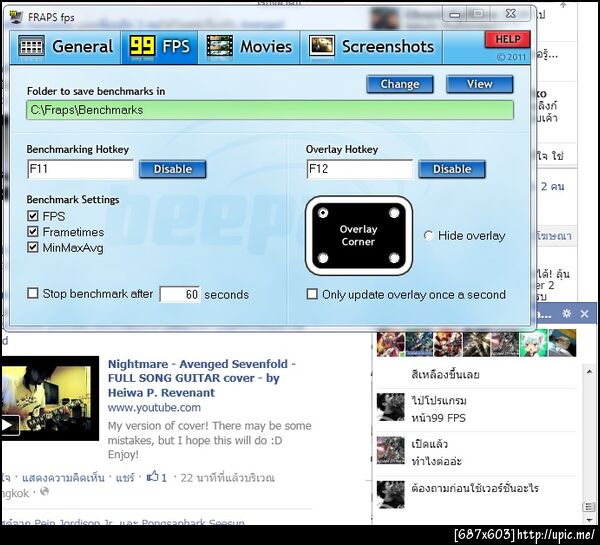Click the 22 นาทีที่แล้ว timestamp
This screenshot has height=545, width=600.
227,478
